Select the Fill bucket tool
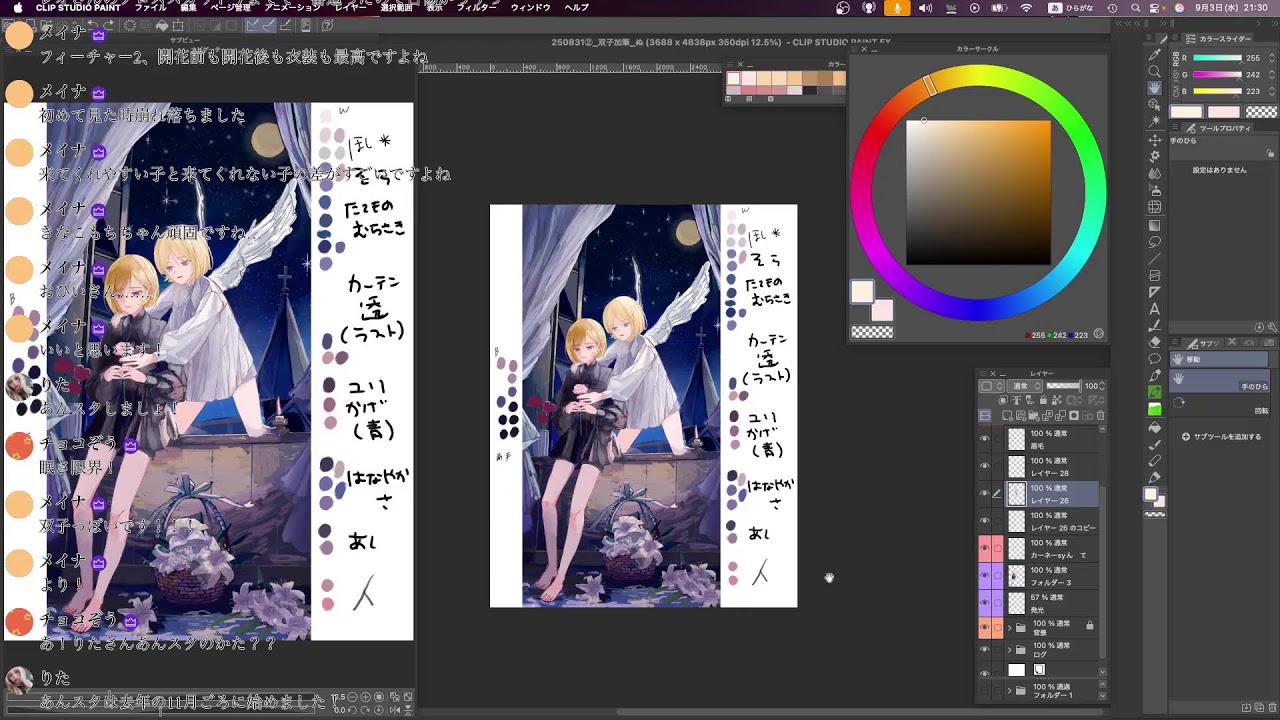Viewport: 1280px width, 720px height. pyautogui.click(x=1155, y=427)
